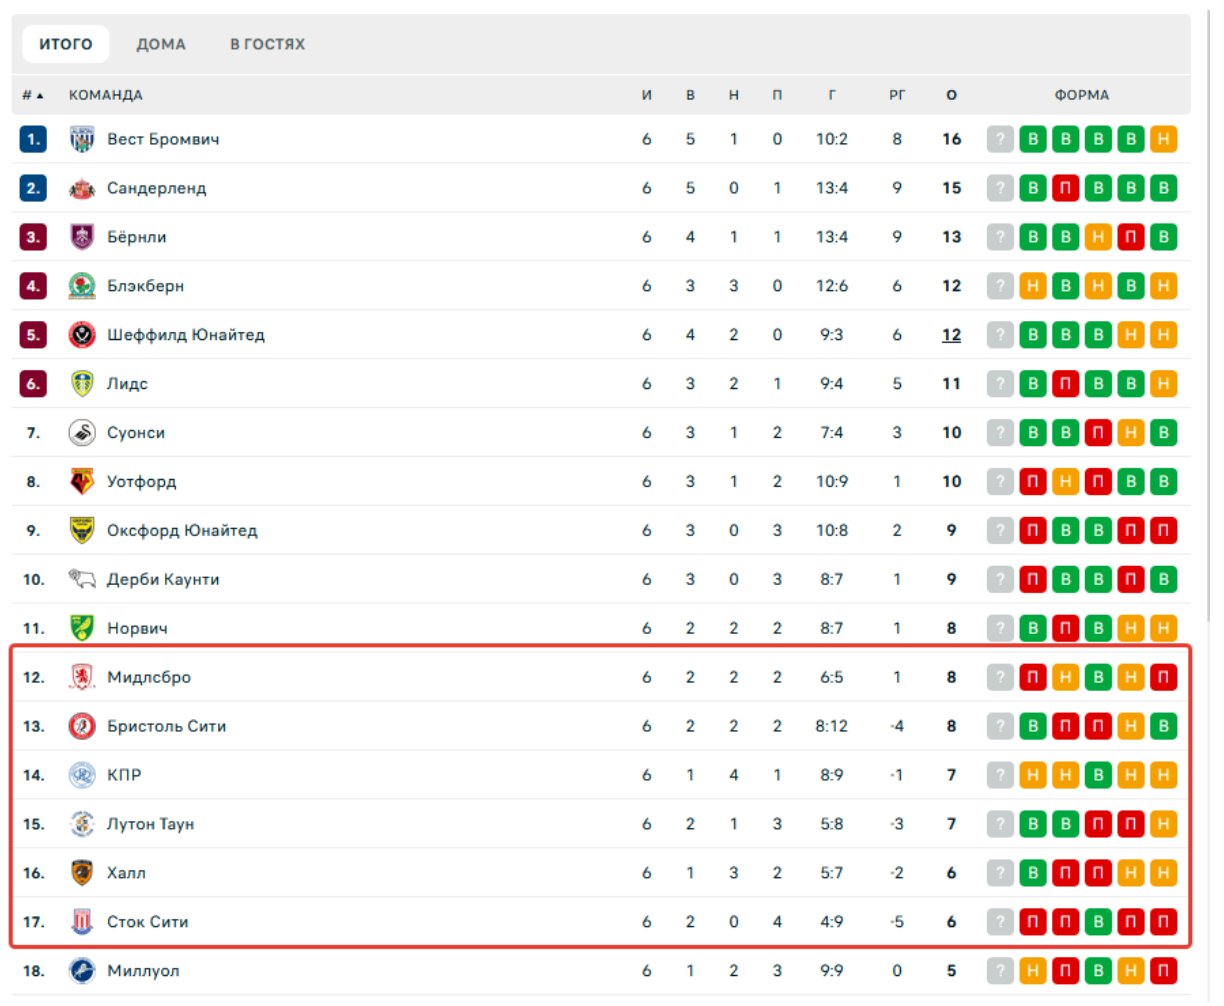Click the Millwall club crest
The height and width of the screenshot is (1006, 1224).
coord(82,970)
